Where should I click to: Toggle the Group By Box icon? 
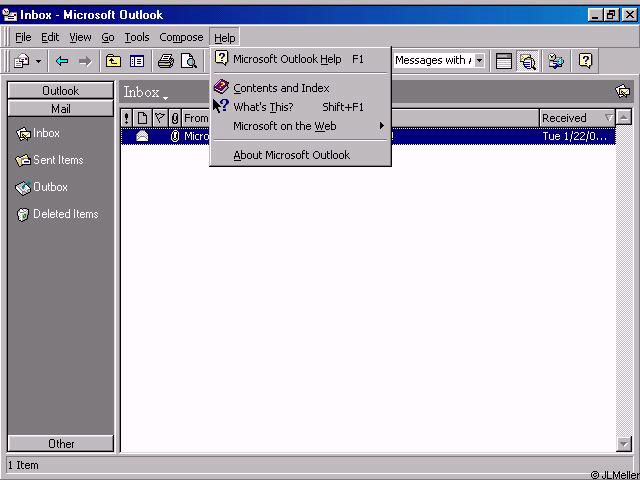[504, 61]
